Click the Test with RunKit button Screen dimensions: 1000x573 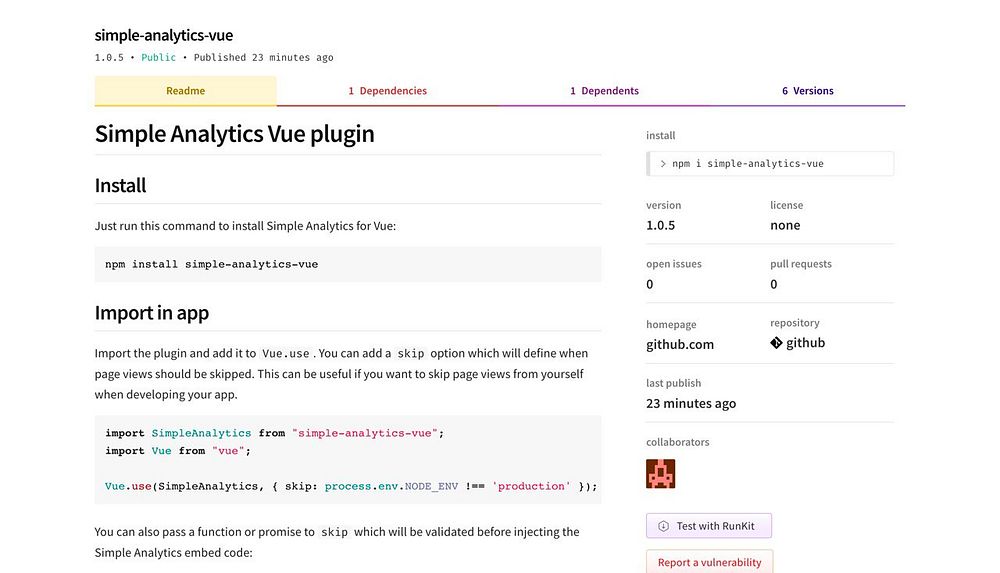point(709,526)
